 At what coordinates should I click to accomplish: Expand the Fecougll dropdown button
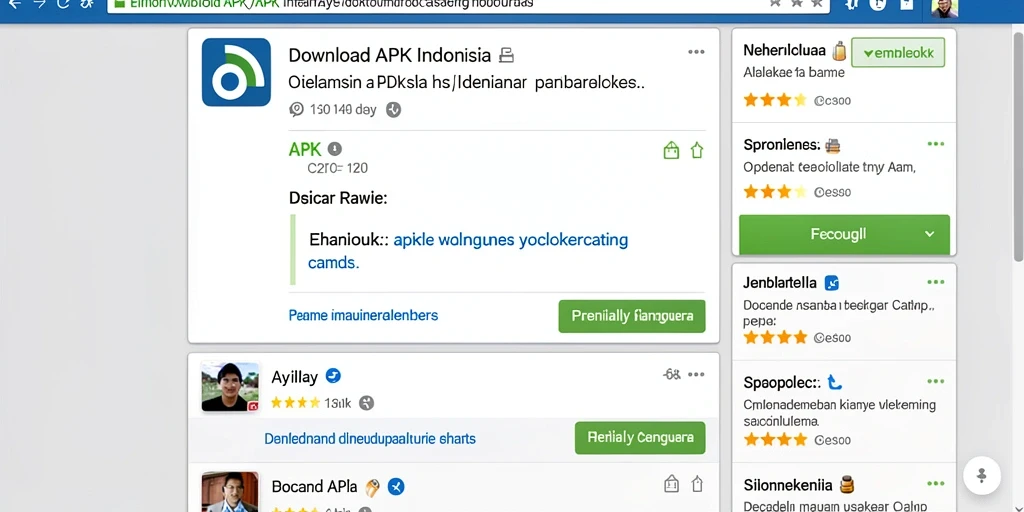pyautogui.click(x=844, y=234)
